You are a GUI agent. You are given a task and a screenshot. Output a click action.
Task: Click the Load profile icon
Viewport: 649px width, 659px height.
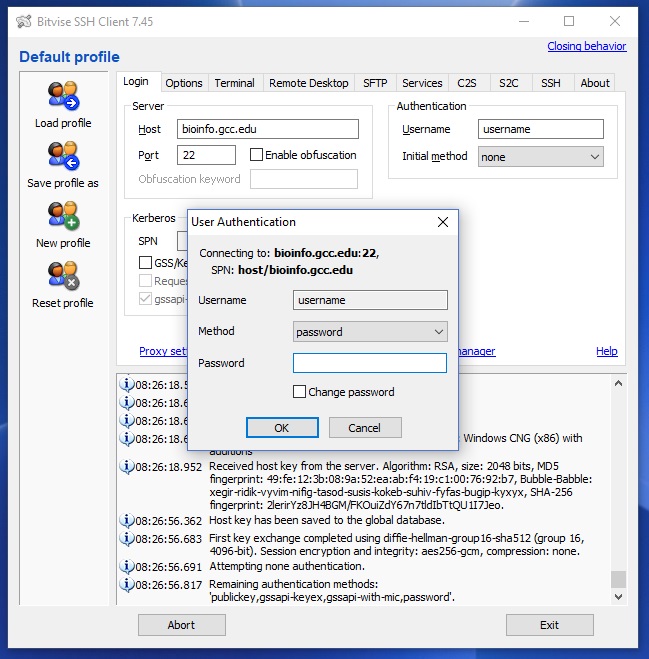[63, 96]
